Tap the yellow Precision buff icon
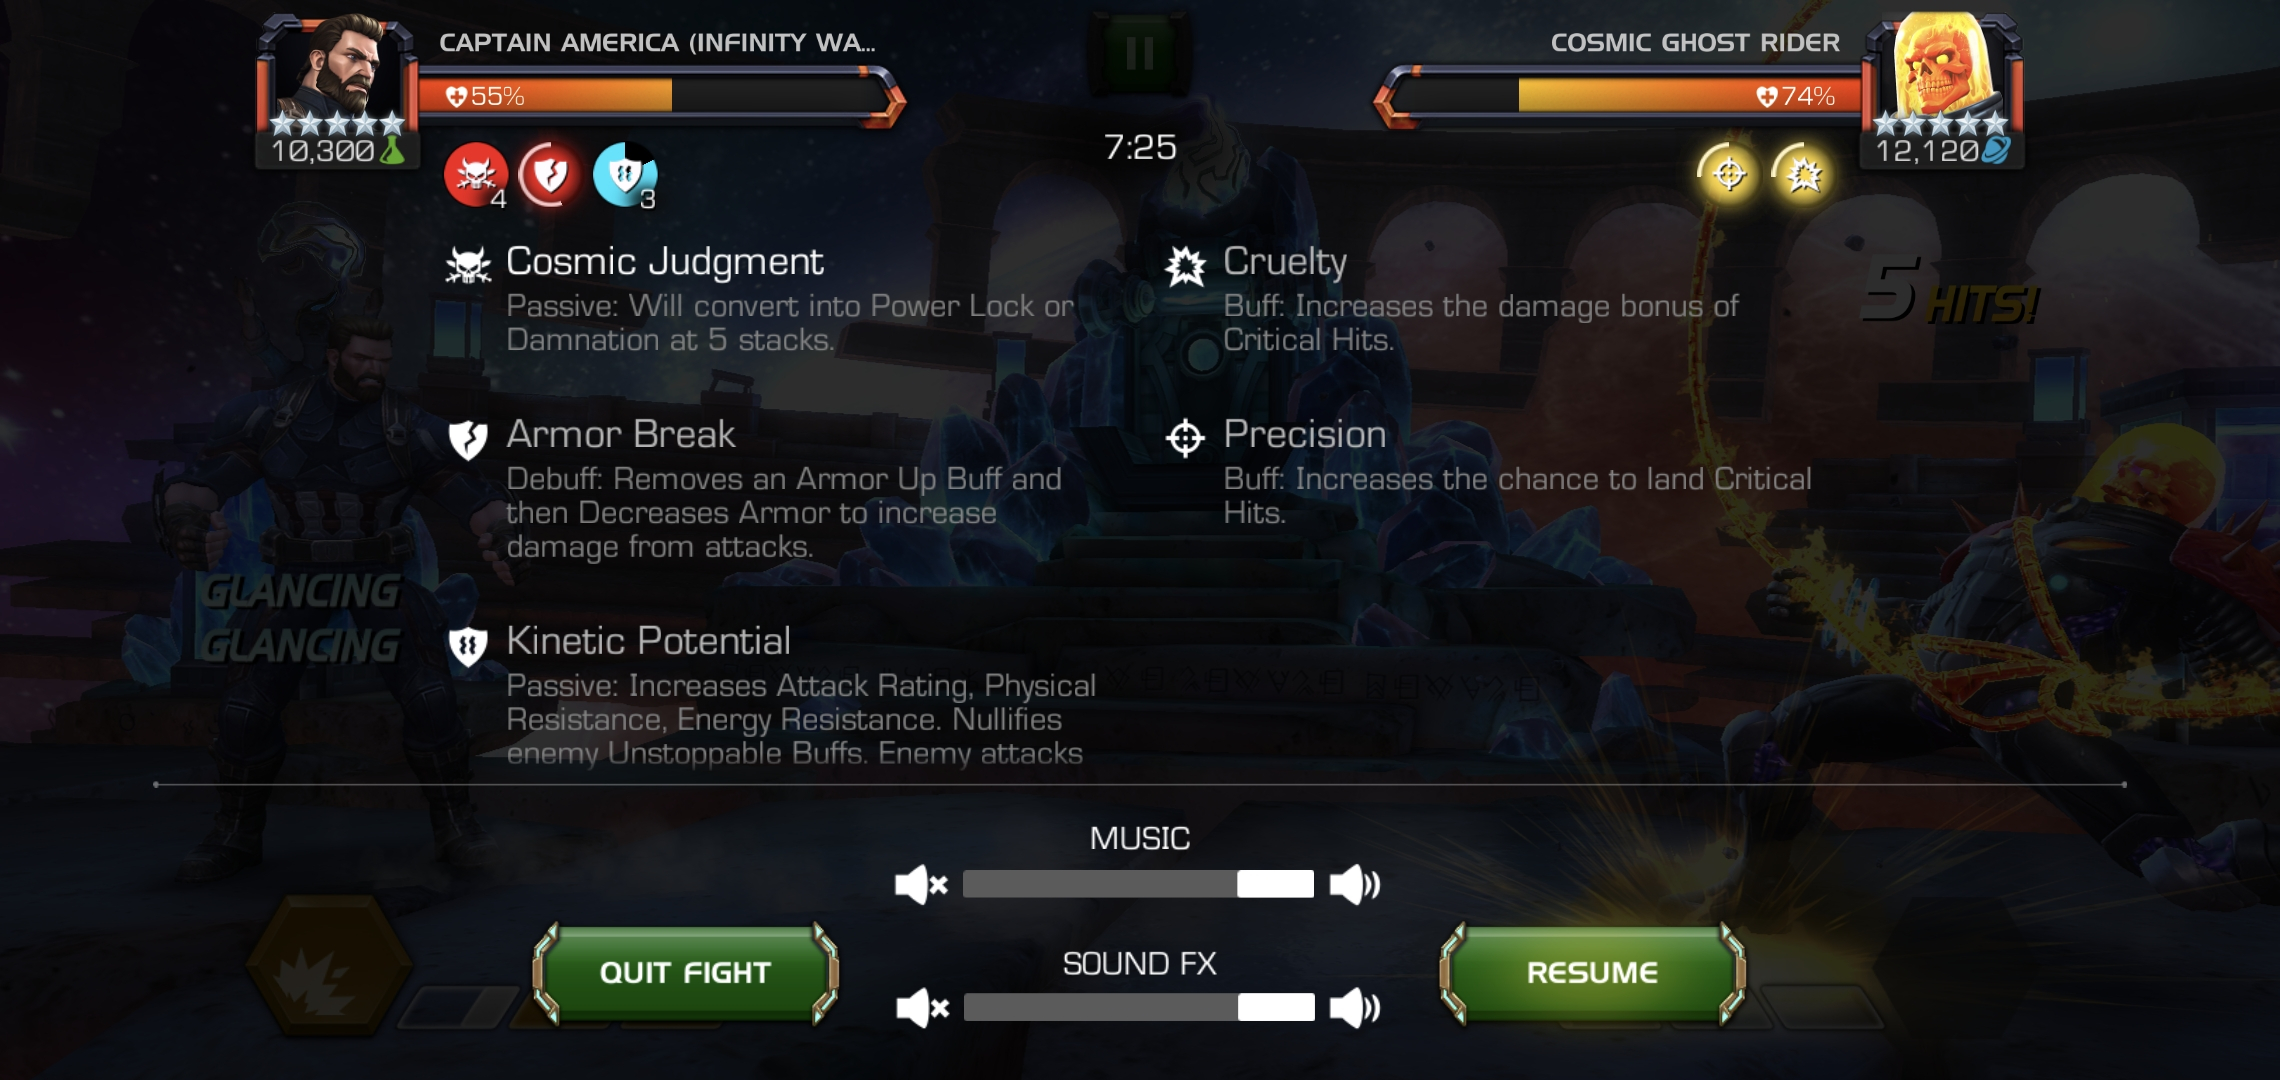Image resolution: width=2280 pixels, height=1080 pixels. pos(1729,174)
